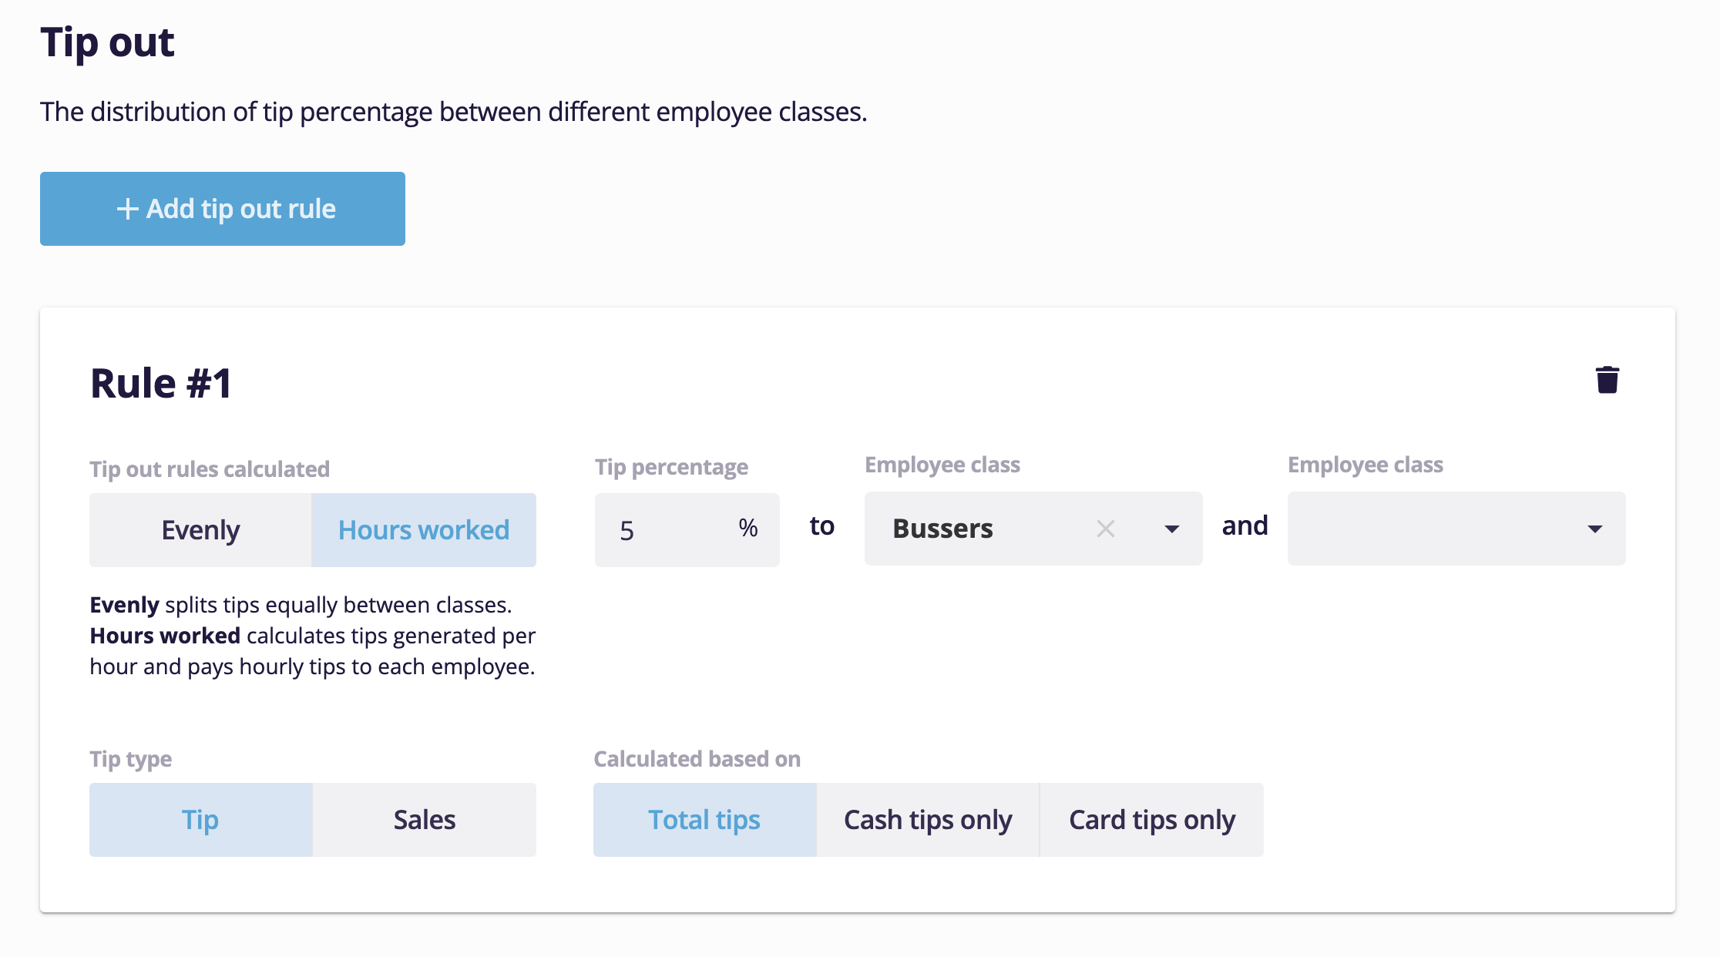
Task: Choose Card tips only option
Action: [x=1151, y=819]
